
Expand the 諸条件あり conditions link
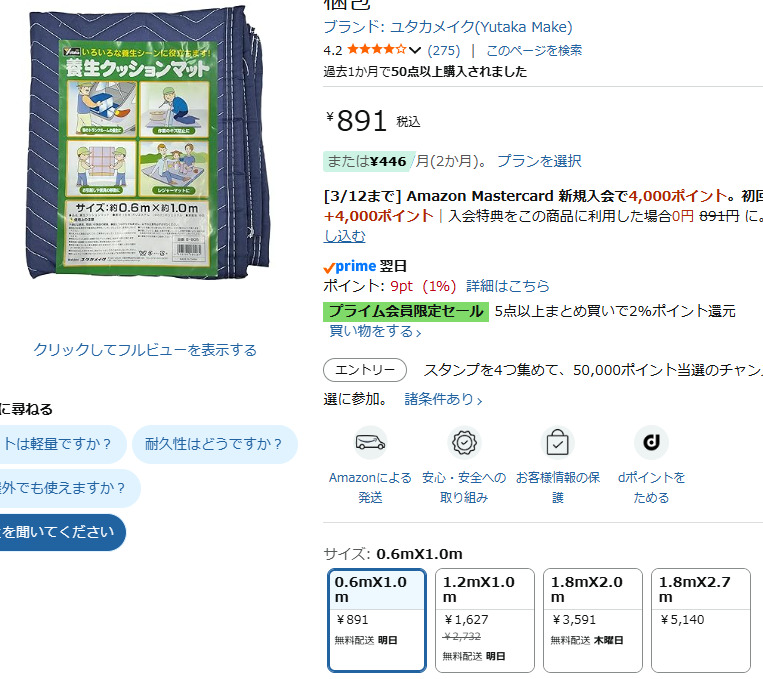point(443,400)
